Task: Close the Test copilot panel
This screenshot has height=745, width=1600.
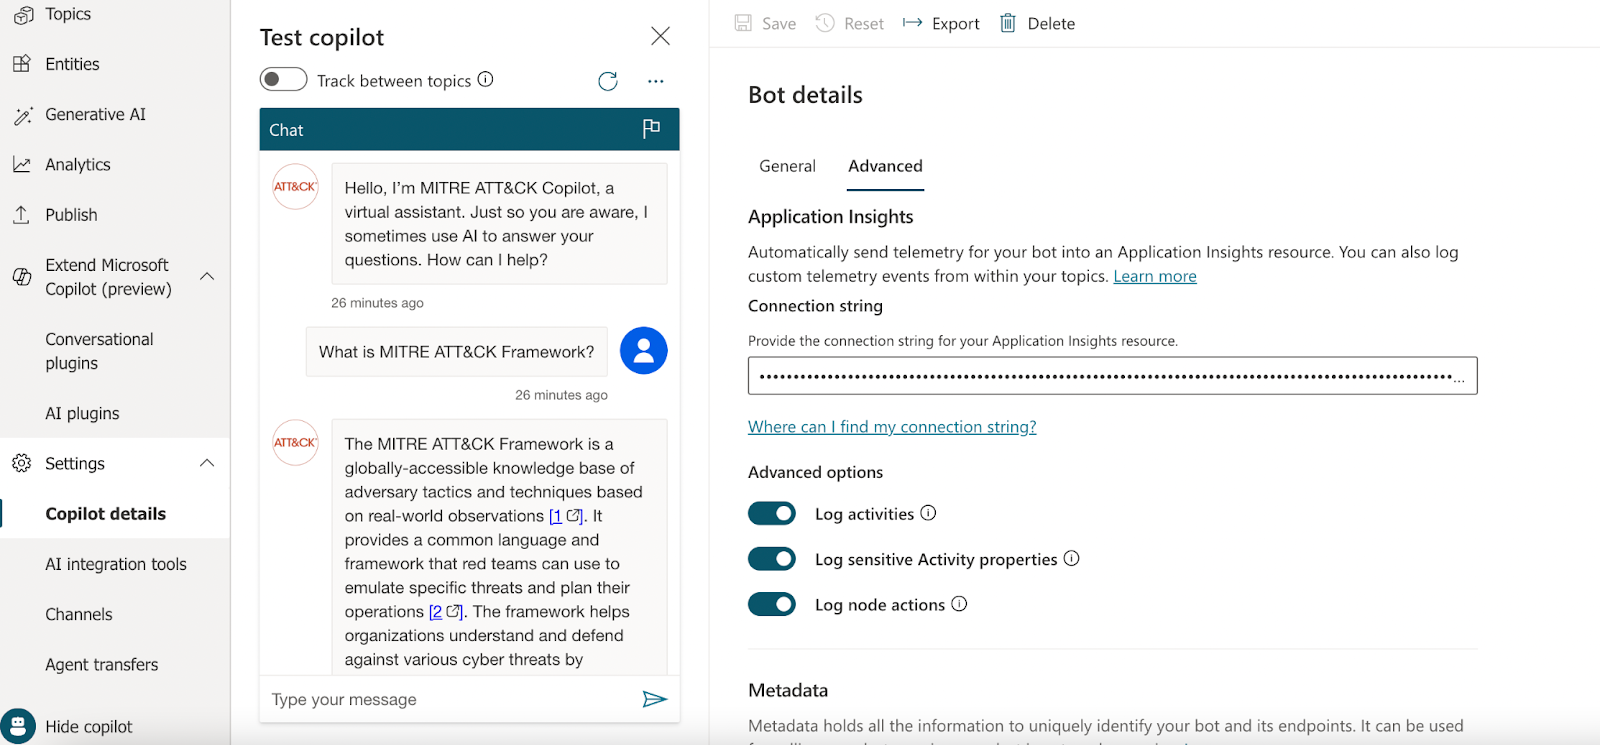Action: point(660,36)
